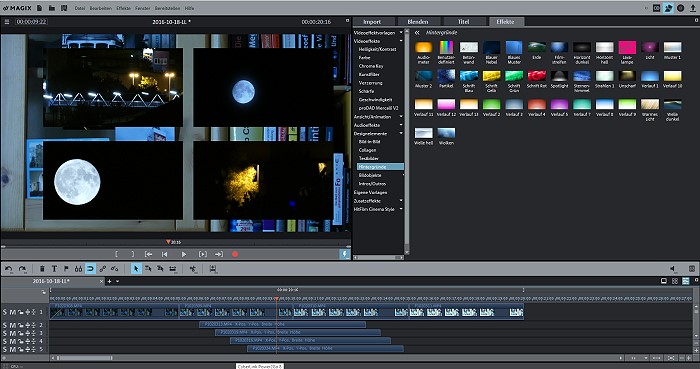Open the Effekte menu
The image size is (700, 369).
coord(123,8)
